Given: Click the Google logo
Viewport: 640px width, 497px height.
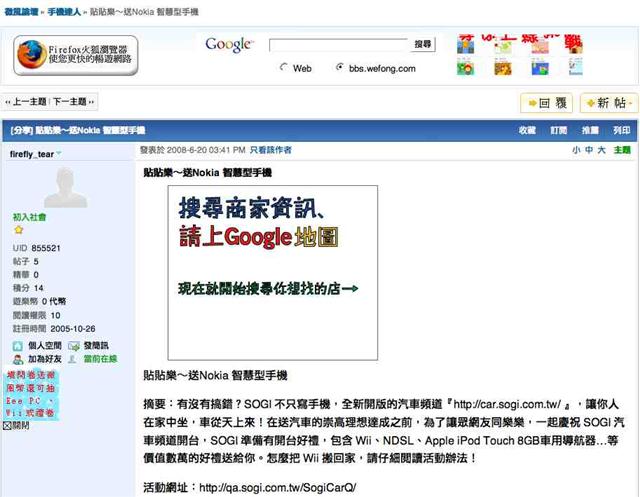Looking at the screenshot, I should click(x=229, y=44).
